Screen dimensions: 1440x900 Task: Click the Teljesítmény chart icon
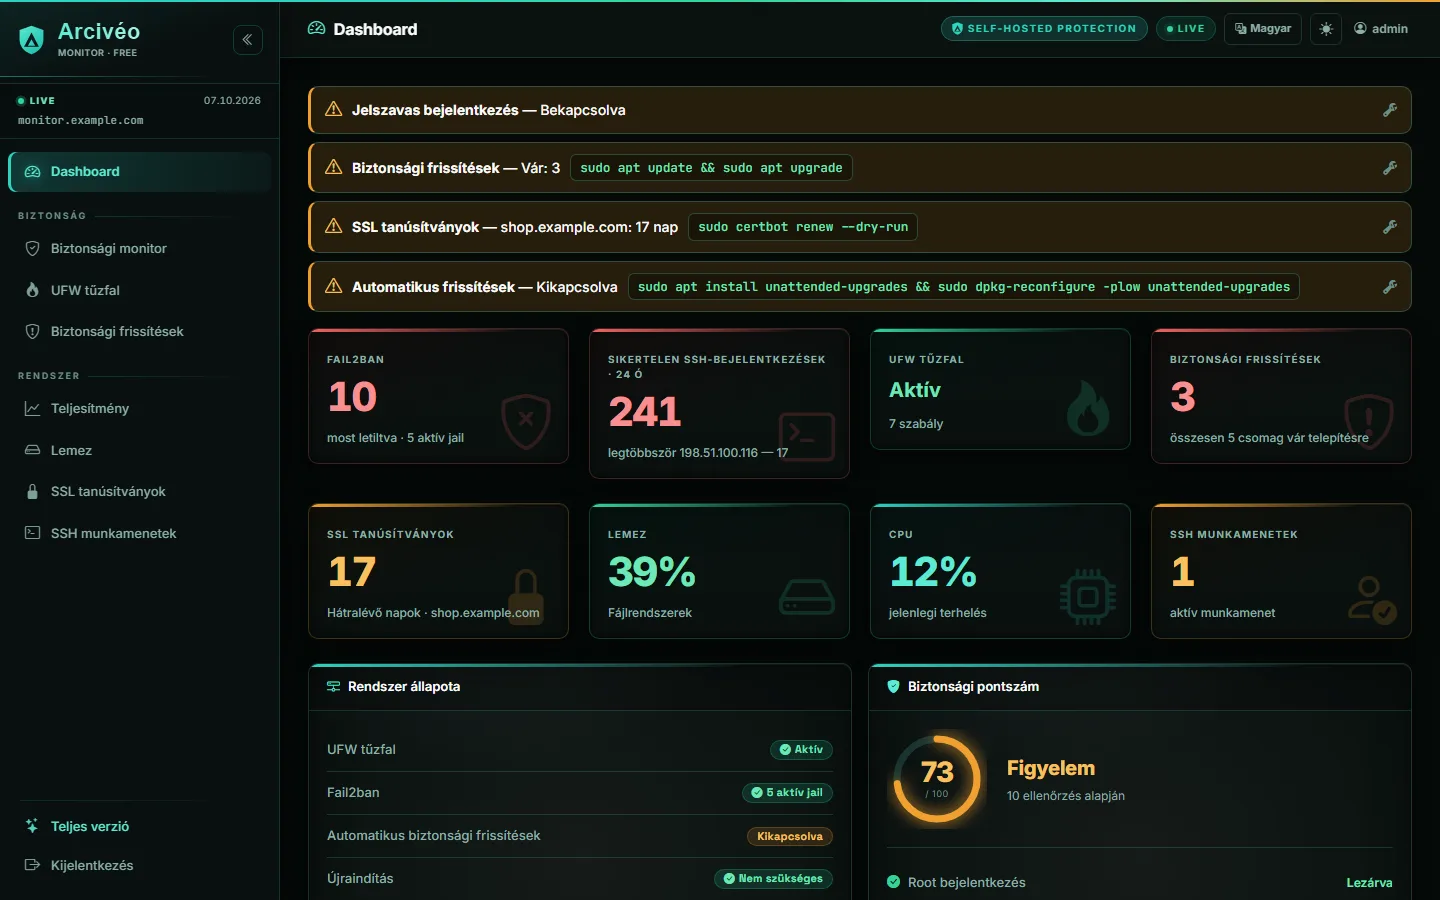(x=32, y=408)
